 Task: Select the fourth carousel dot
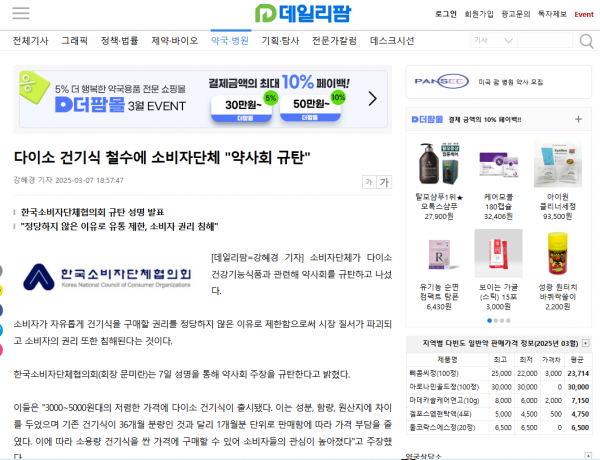click(x=508, y=321)
